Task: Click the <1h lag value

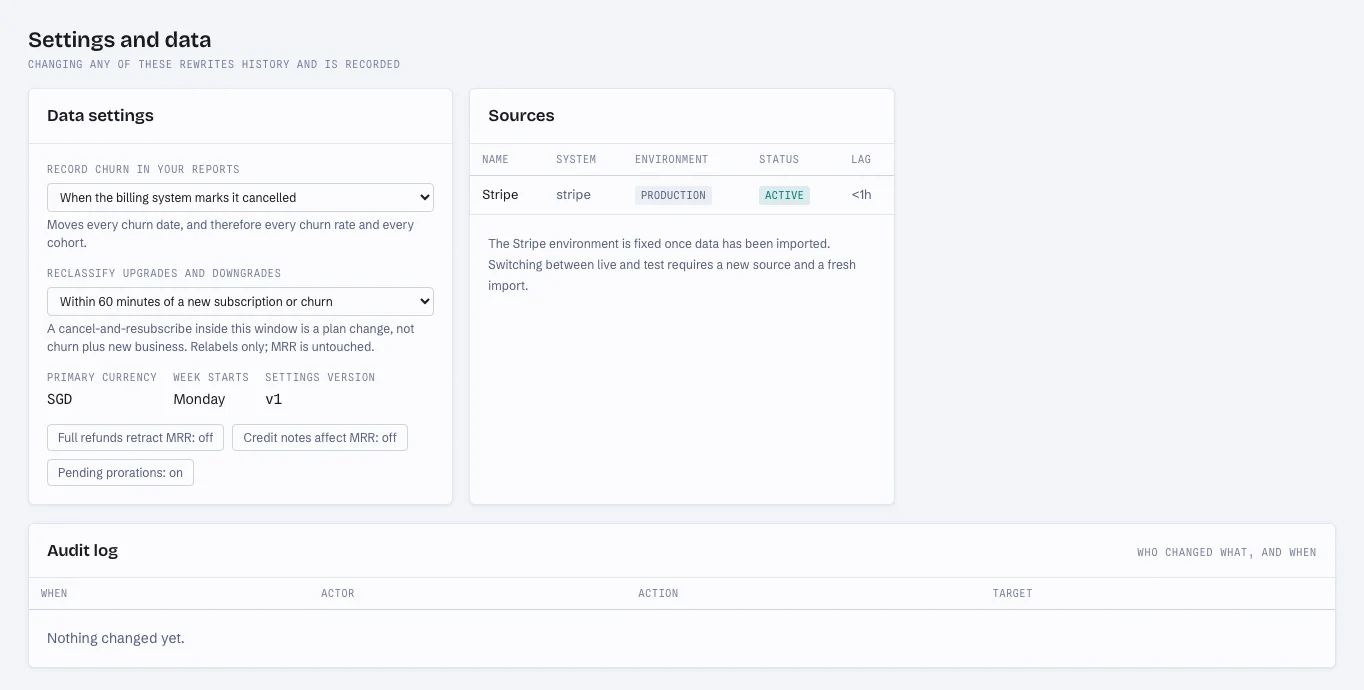Action: tap(861, 195)
